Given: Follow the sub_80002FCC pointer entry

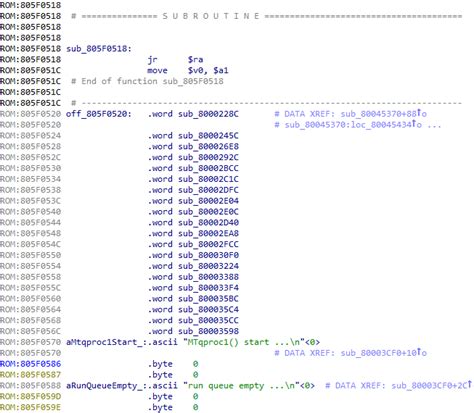Looking at the screenshot, I should click(x=208, y=244).
